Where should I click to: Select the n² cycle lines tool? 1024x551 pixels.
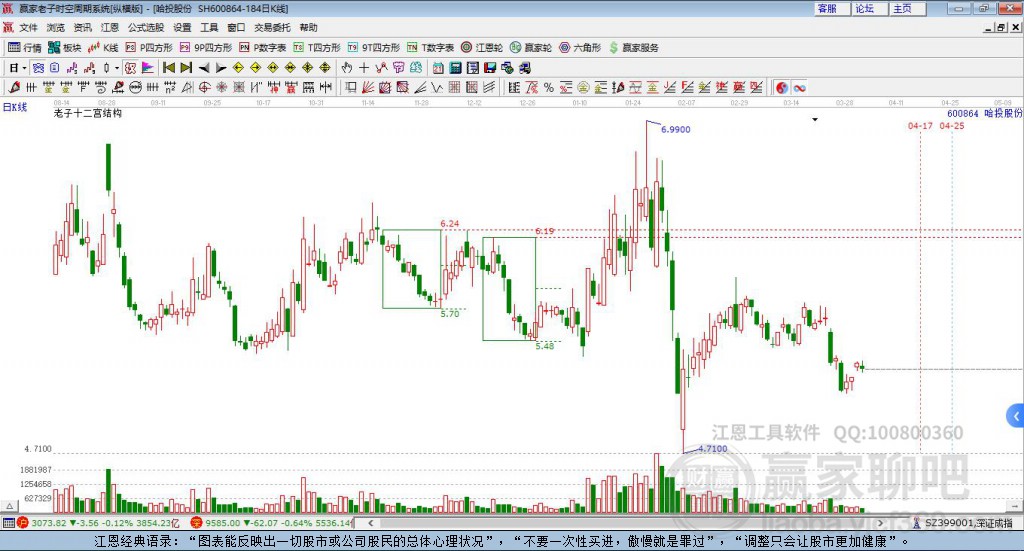[x=170, y=87]
